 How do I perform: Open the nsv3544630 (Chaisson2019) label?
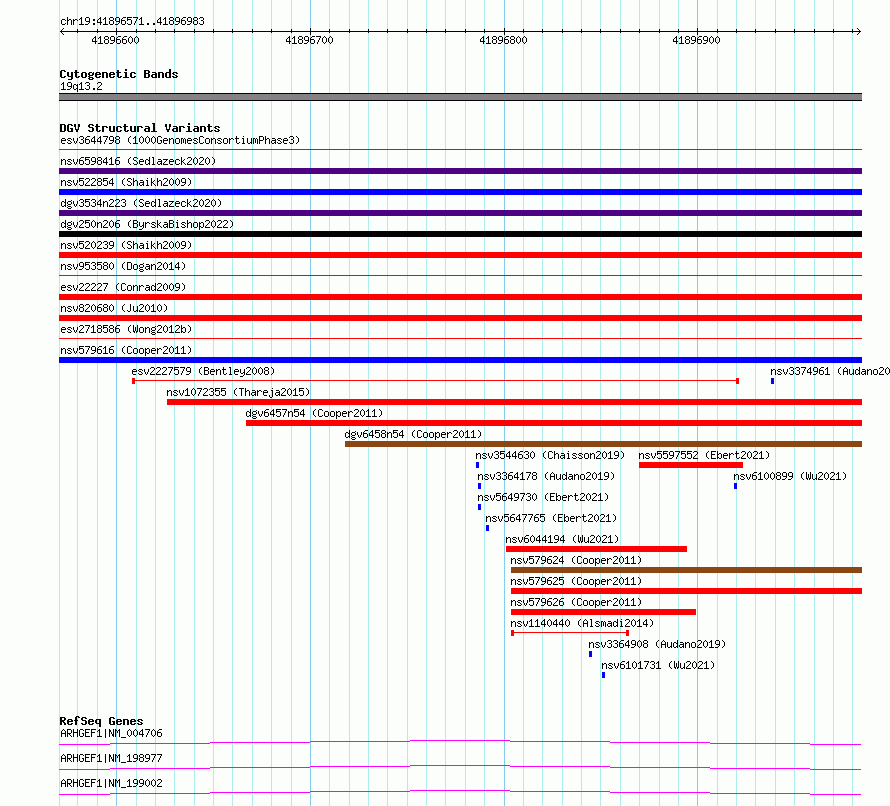(550, 455)
